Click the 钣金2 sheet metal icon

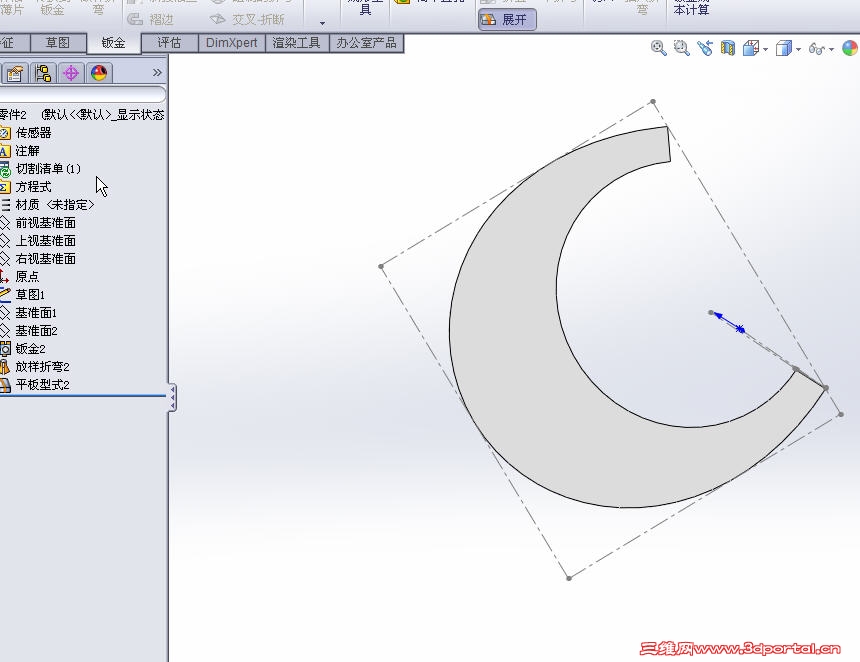pos(5,349)
